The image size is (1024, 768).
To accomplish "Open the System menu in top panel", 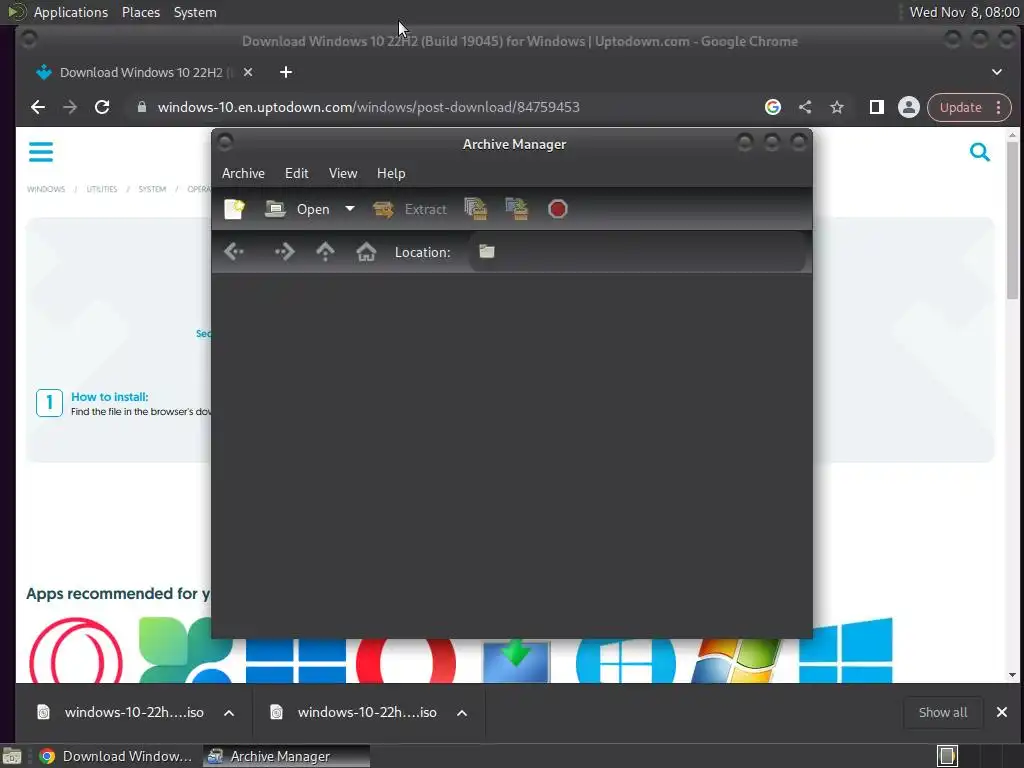I will (x=195, y=12).
